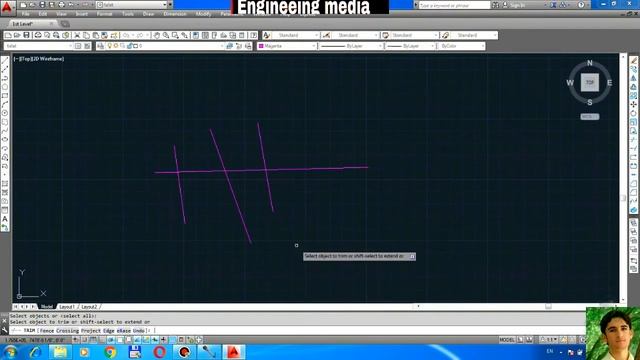Open the Text Style icon next to Standard
The height and width of the screenshot is (360, 640).
click(x=267, y=36)
